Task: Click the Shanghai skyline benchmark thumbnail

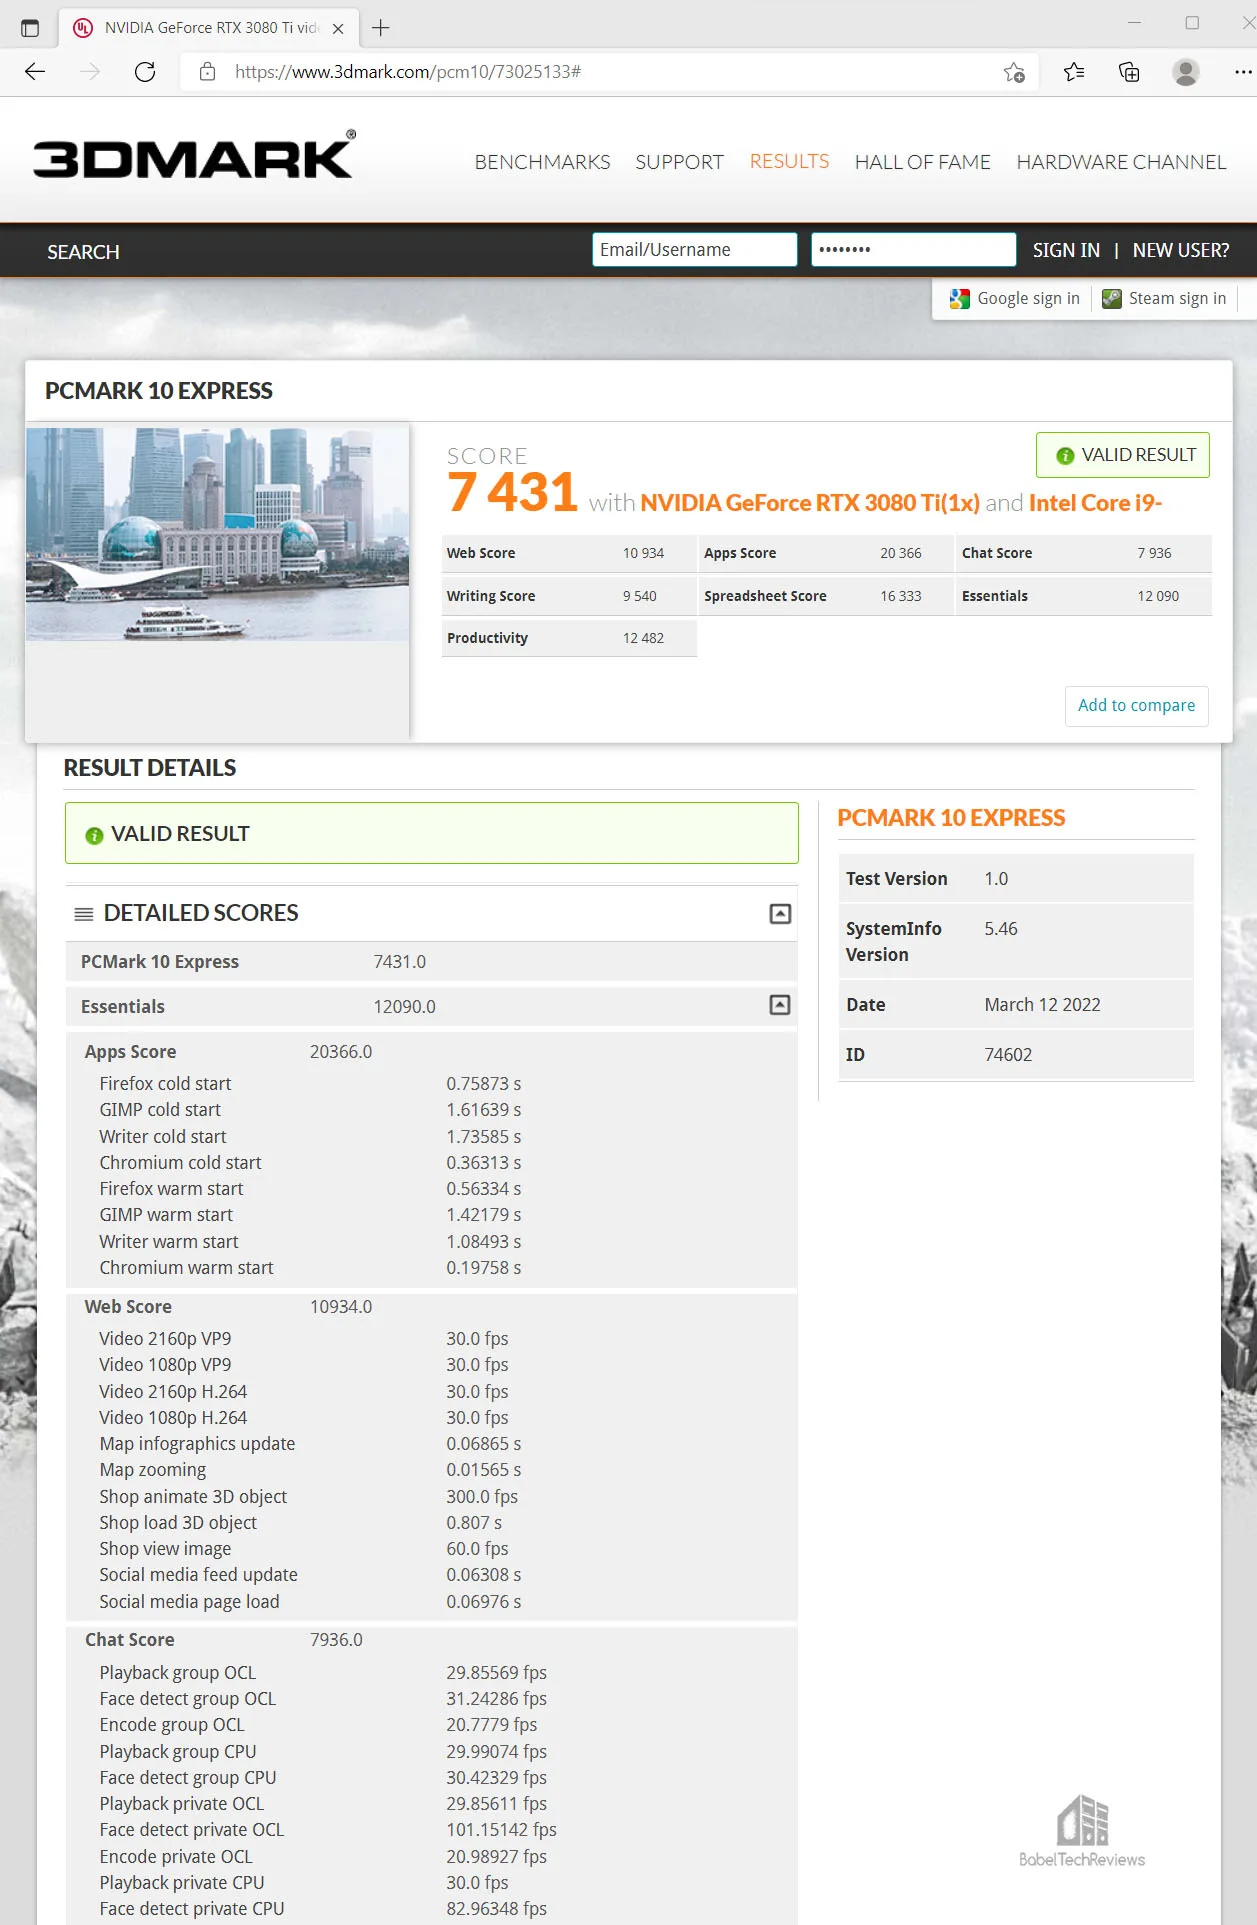Action: tap(217, 534)
